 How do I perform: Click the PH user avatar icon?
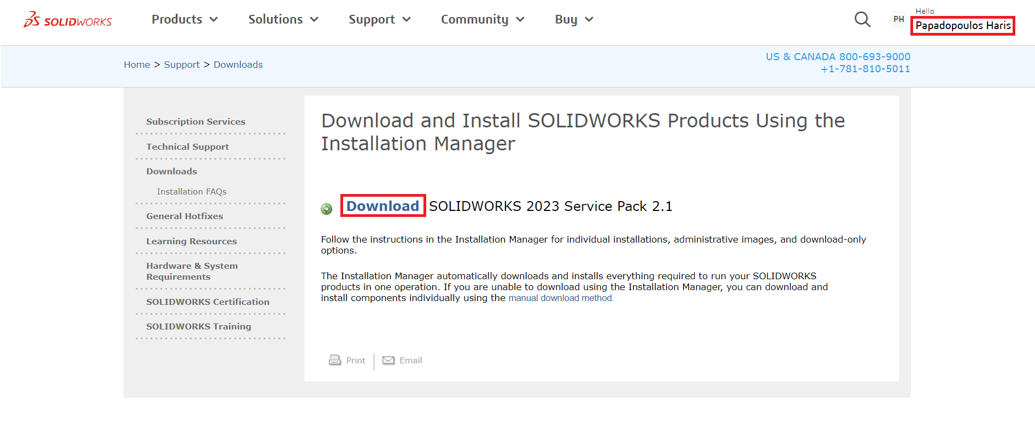pyautogui.click(x=898, y=20)
